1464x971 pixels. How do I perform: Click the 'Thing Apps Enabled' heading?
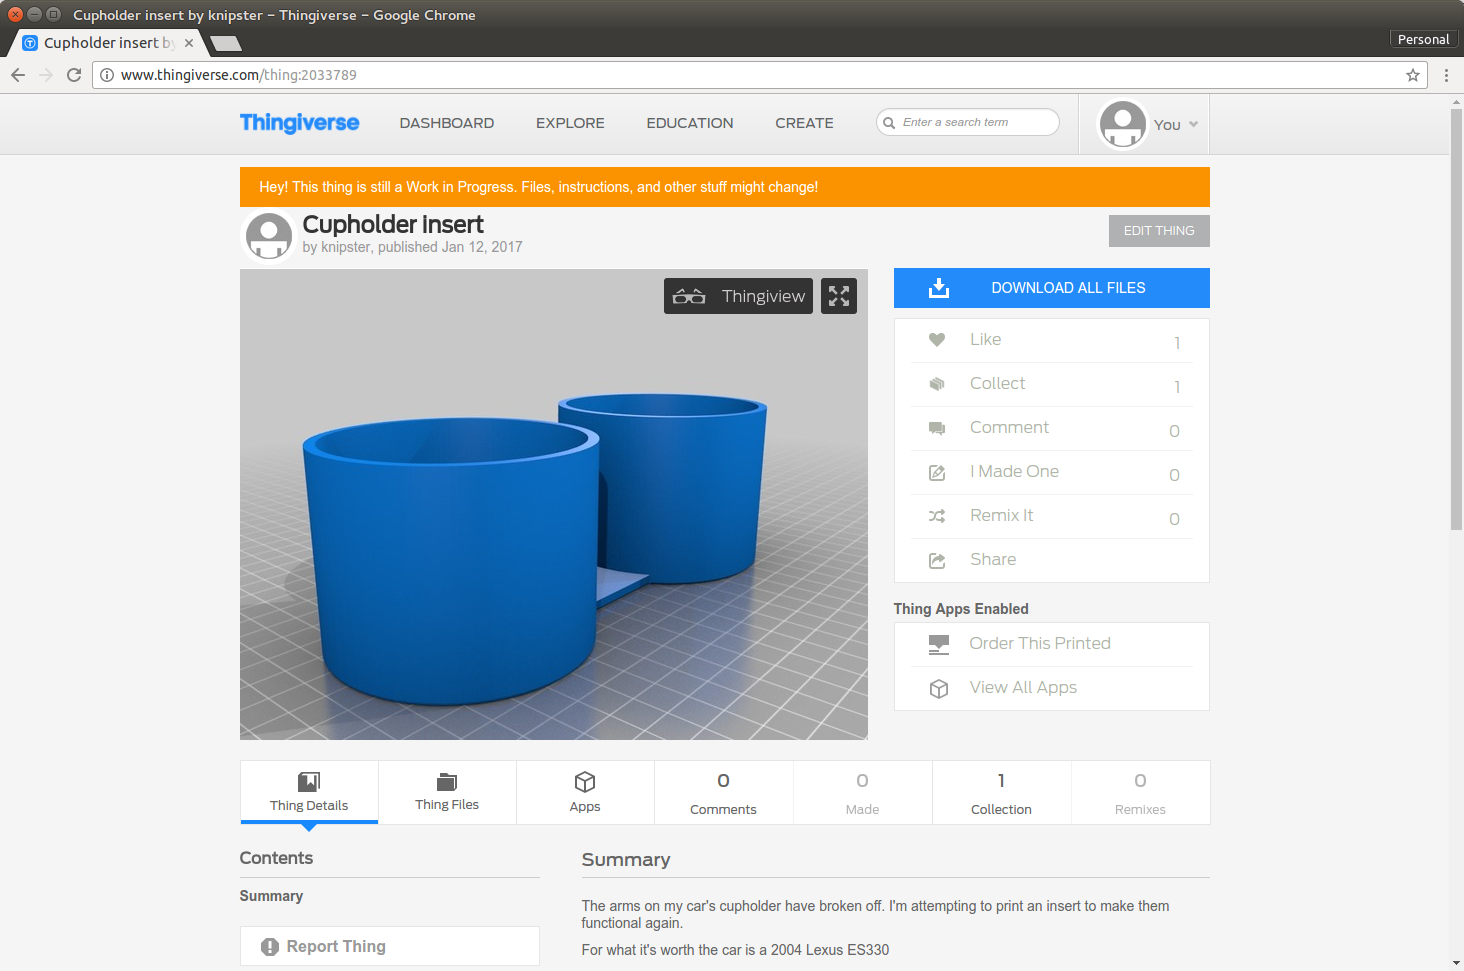pyautogui.click(x=961, y=609)
